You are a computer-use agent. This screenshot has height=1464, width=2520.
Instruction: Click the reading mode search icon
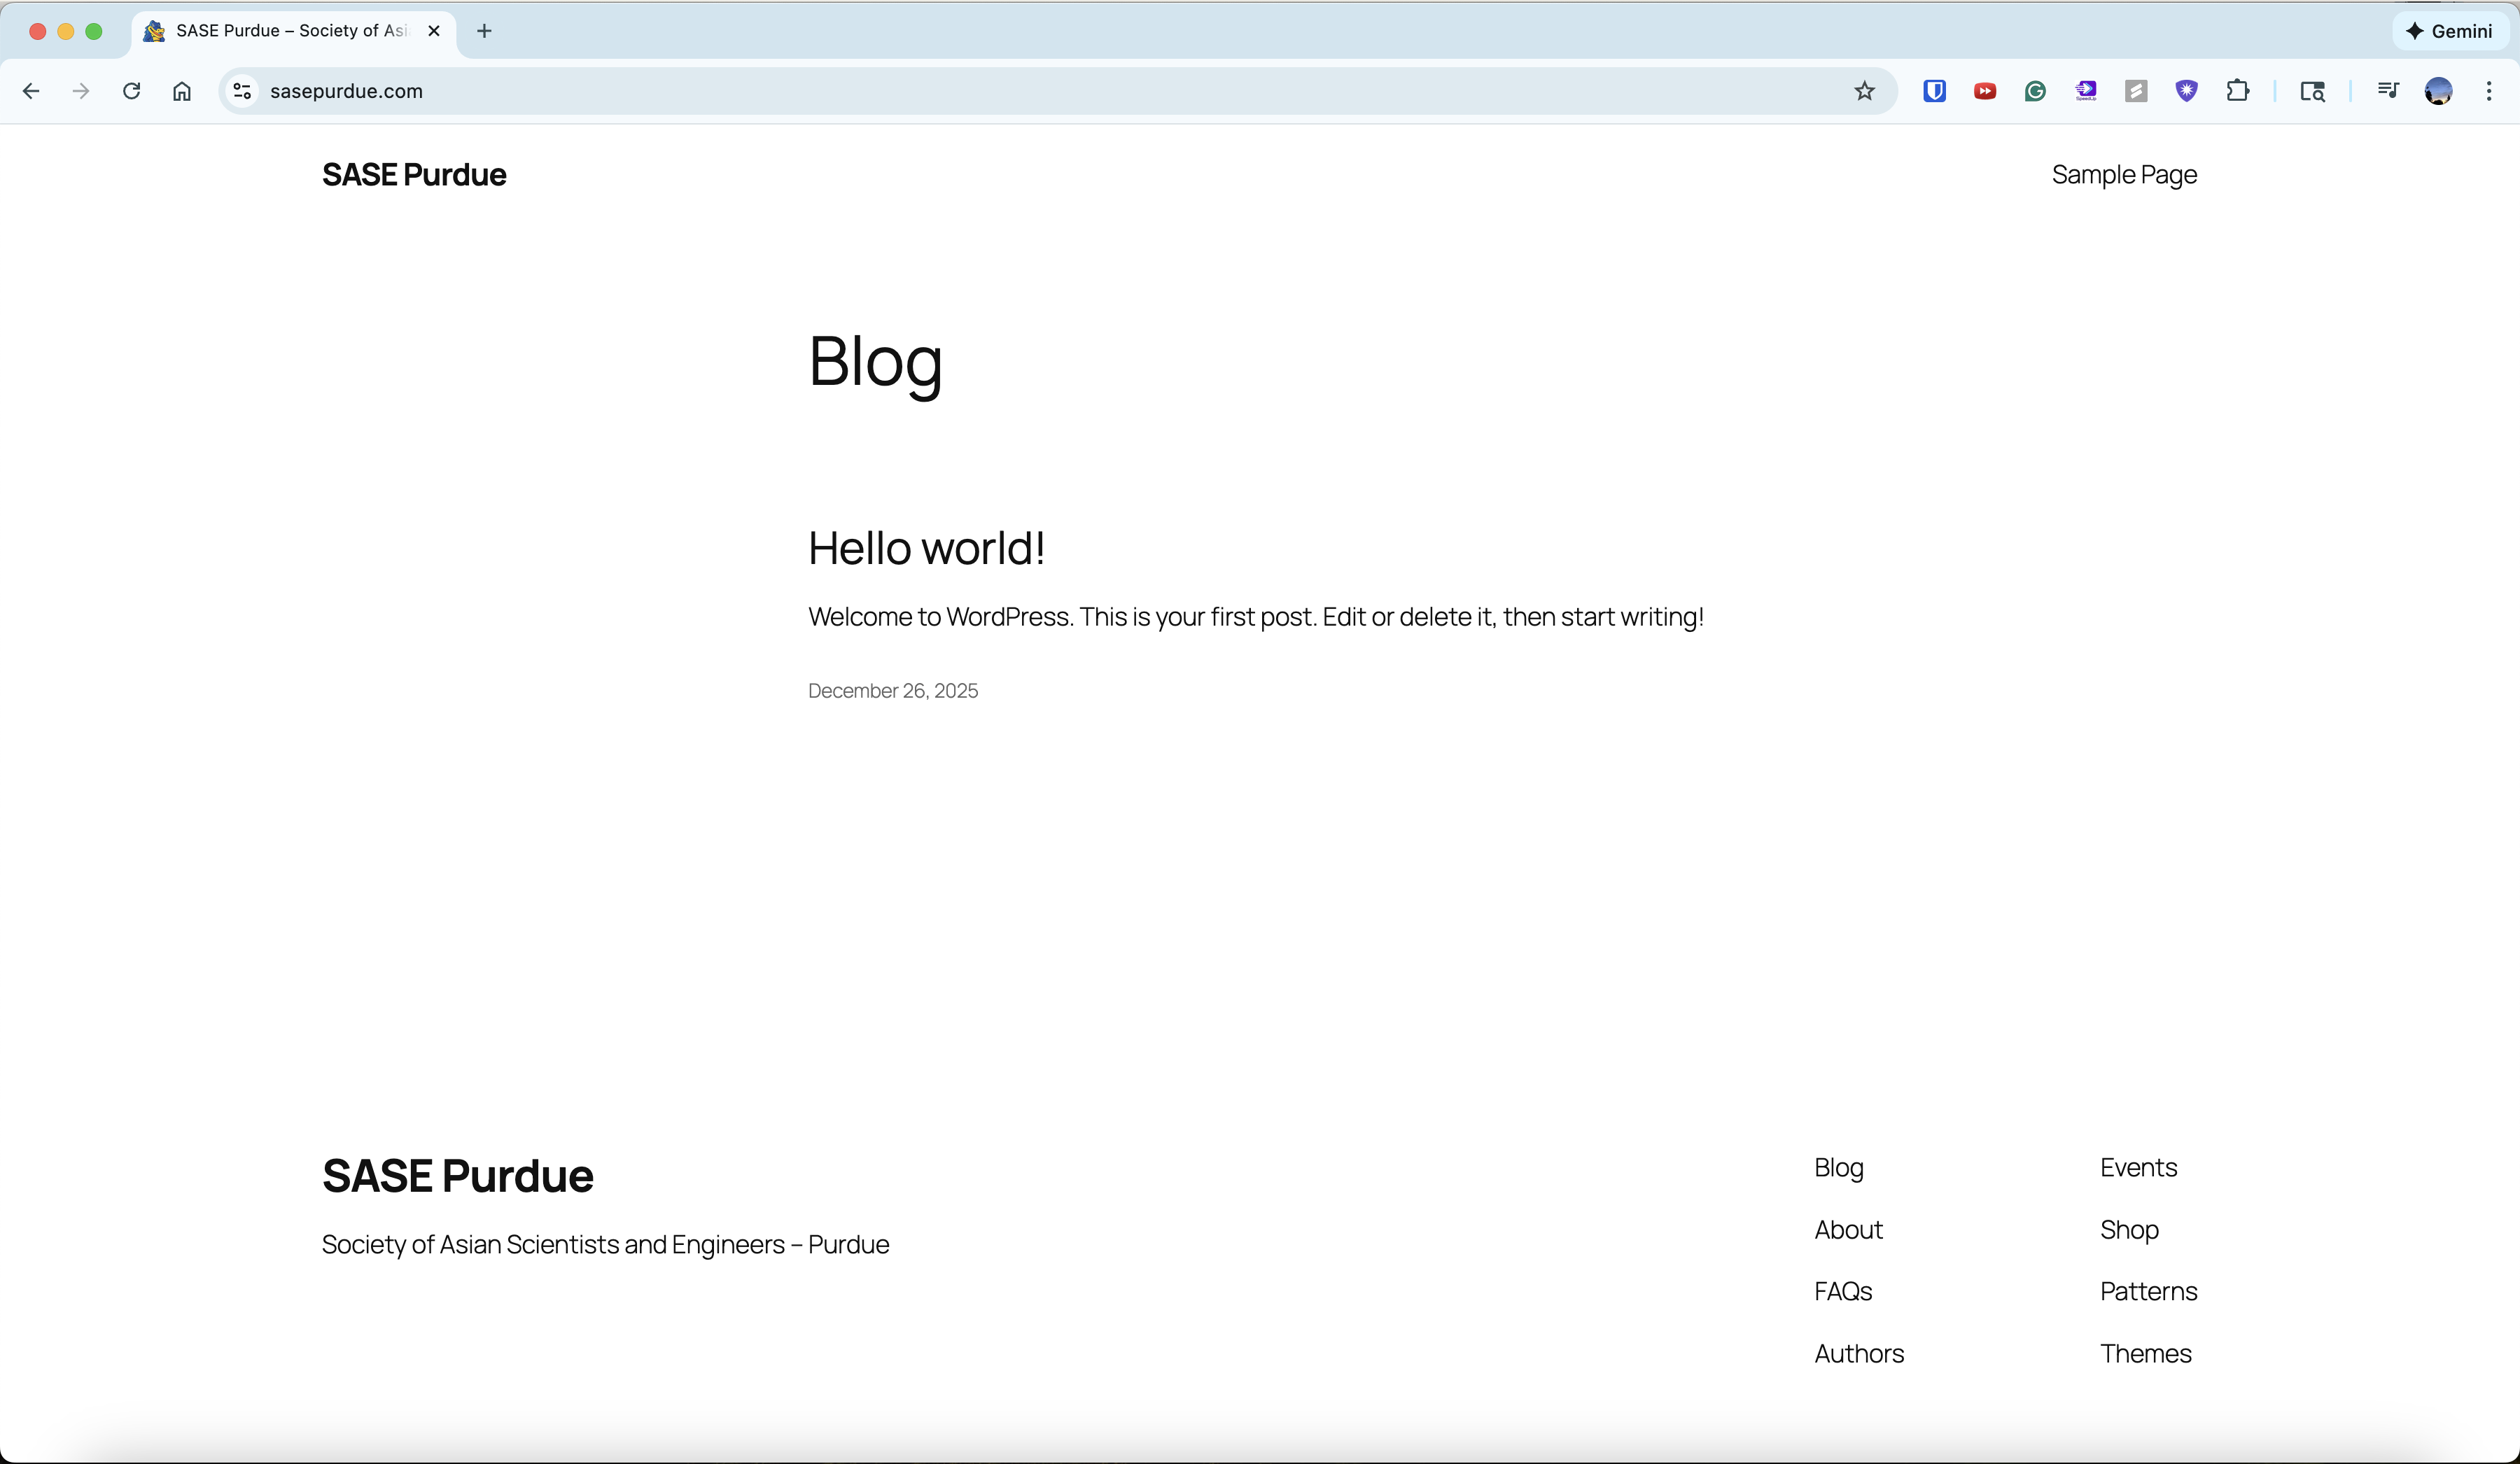(2312, 91)
